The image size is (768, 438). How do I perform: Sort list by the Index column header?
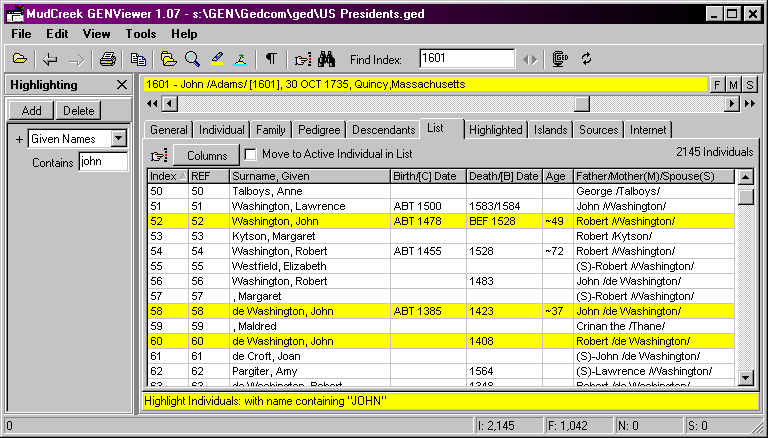[x=167, y=176]
